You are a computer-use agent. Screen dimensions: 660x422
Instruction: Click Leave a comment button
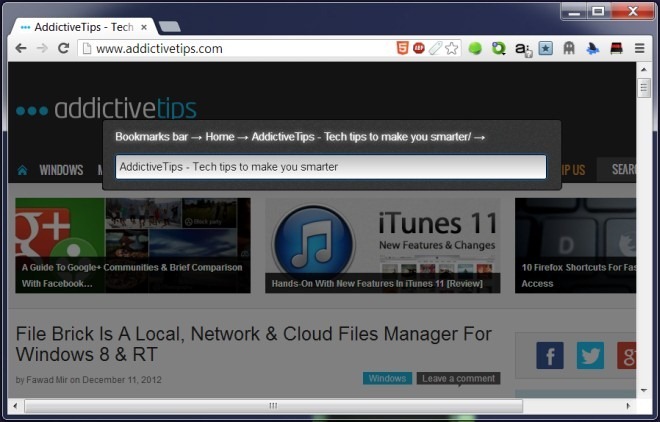[458, 378]
